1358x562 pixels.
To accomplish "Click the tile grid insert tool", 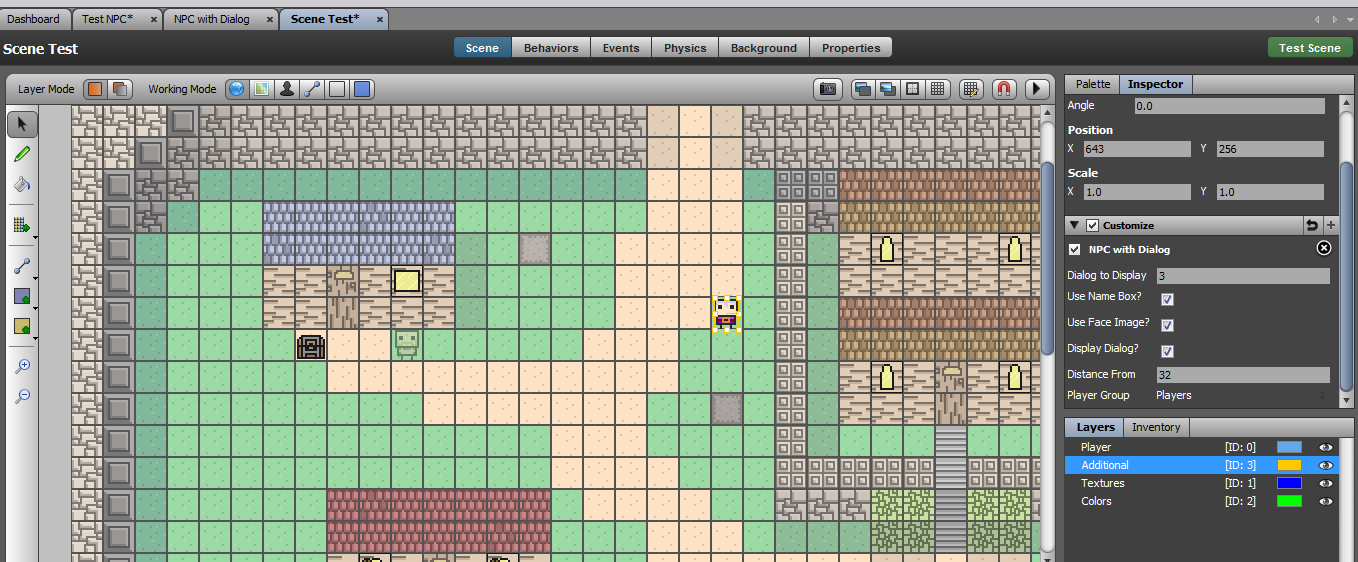I will (20, 225).
